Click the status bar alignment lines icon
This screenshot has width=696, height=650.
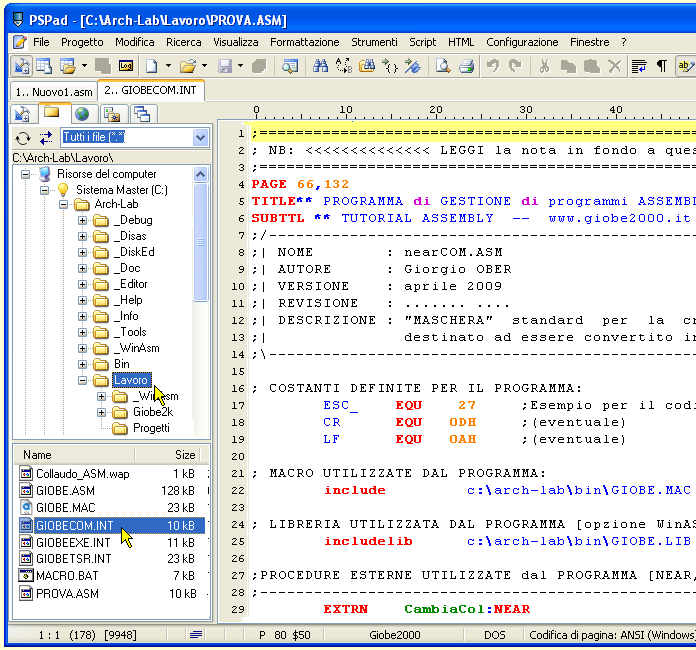tap(196, 635)
